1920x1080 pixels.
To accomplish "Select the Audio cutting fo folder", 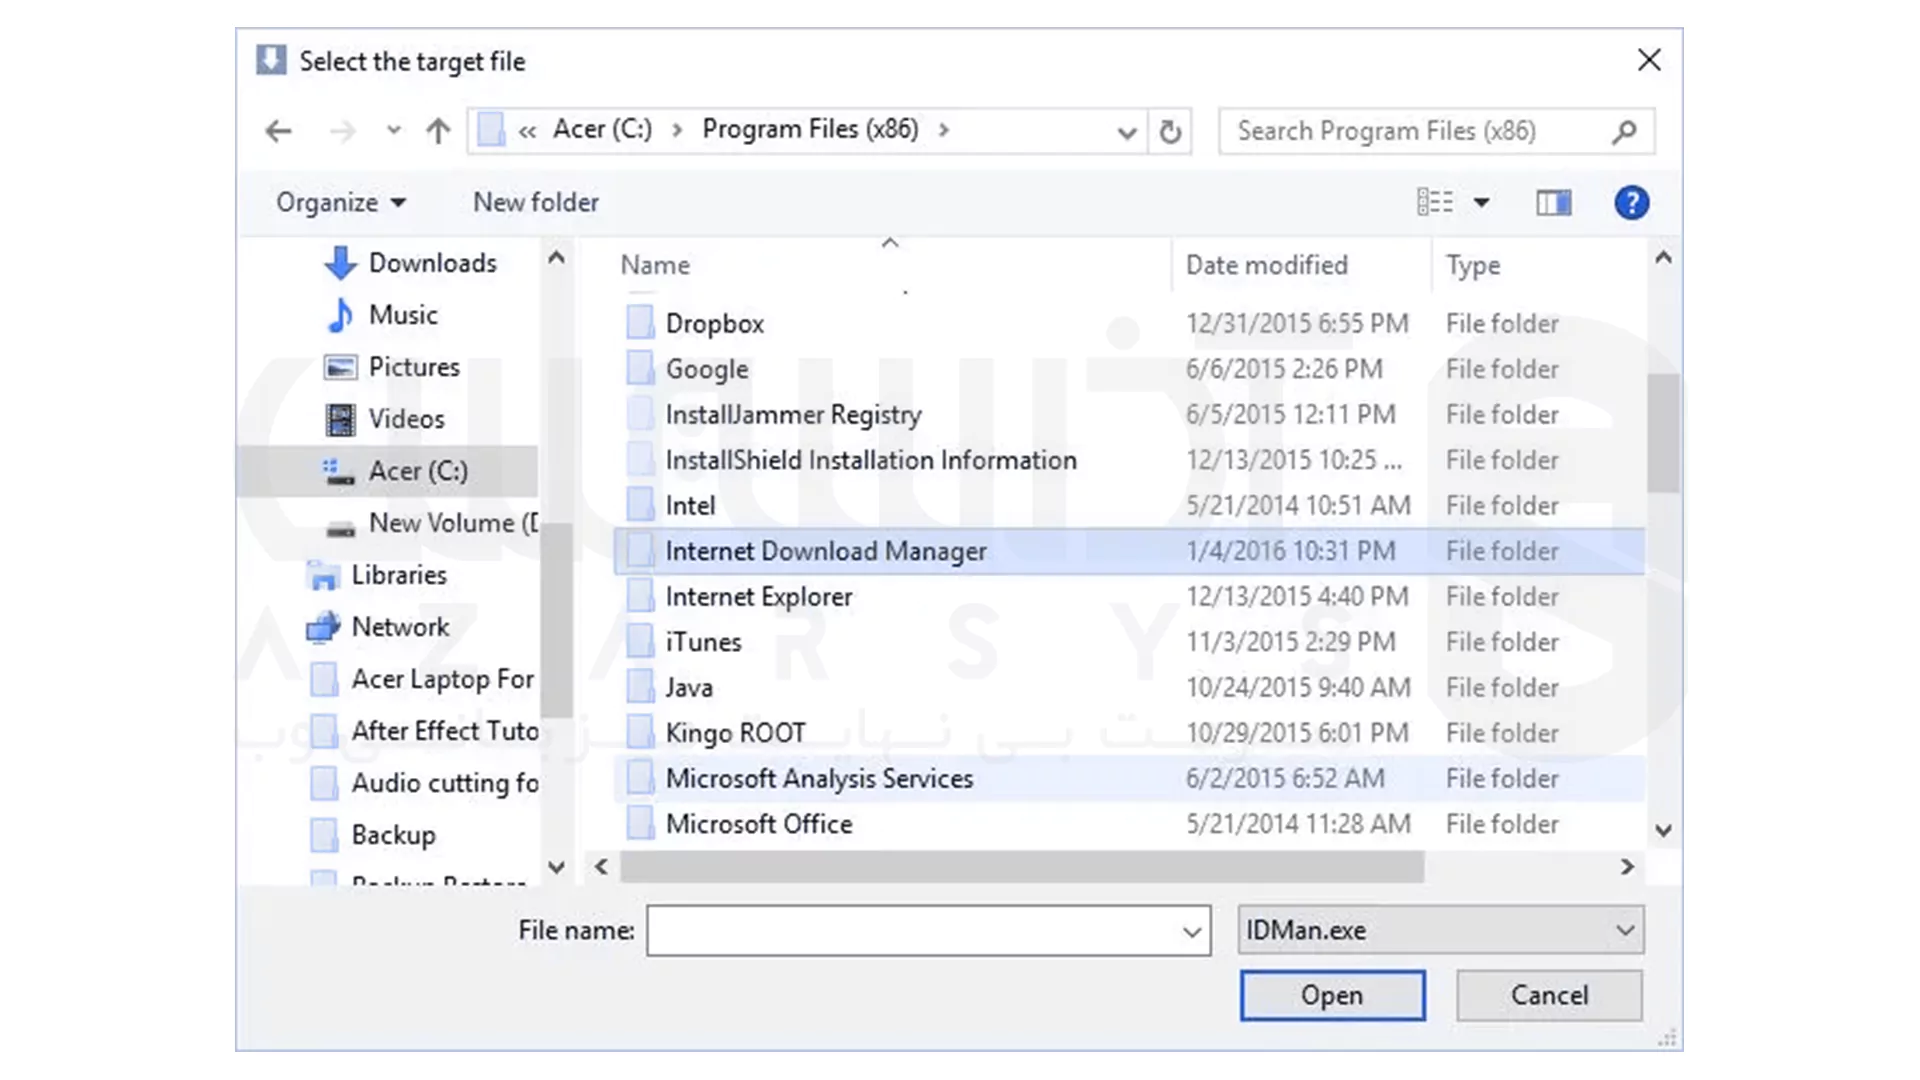I will tap(425, 783).
